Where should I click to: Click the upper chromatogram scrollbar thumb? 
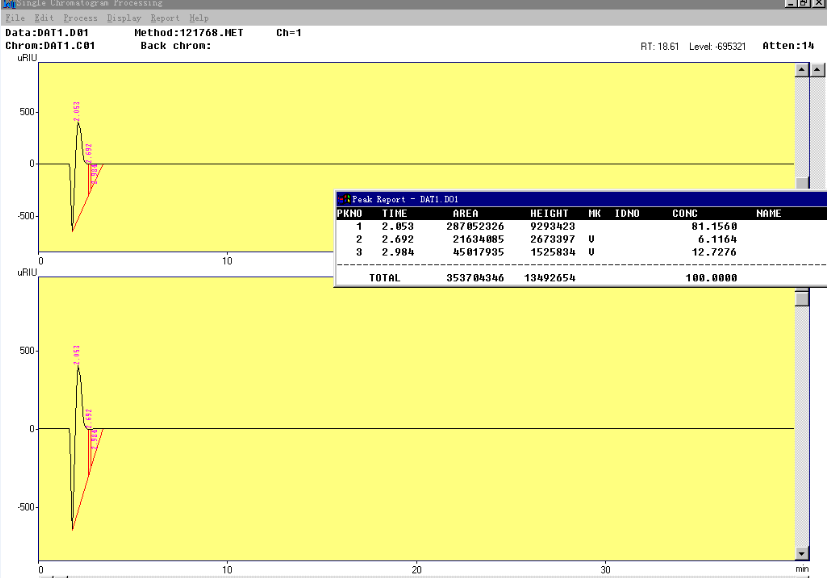(802, 182)
